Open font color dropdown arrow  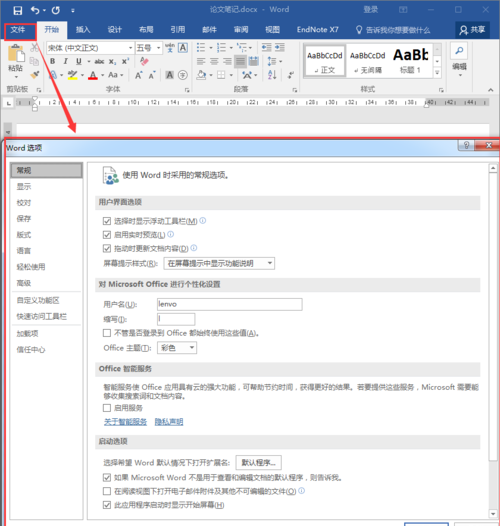coord(103,75)
